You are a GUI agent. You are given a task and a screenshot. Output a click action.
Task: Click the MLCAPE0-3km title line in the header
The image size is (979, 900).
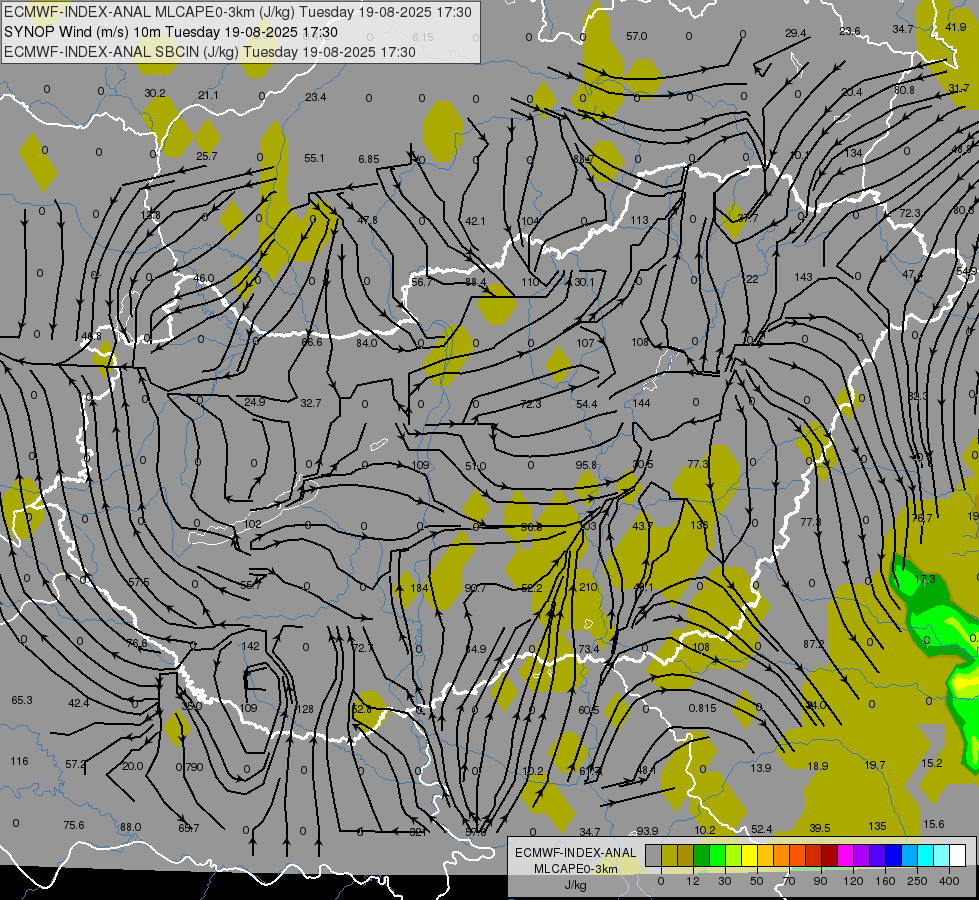pos(238,12)
